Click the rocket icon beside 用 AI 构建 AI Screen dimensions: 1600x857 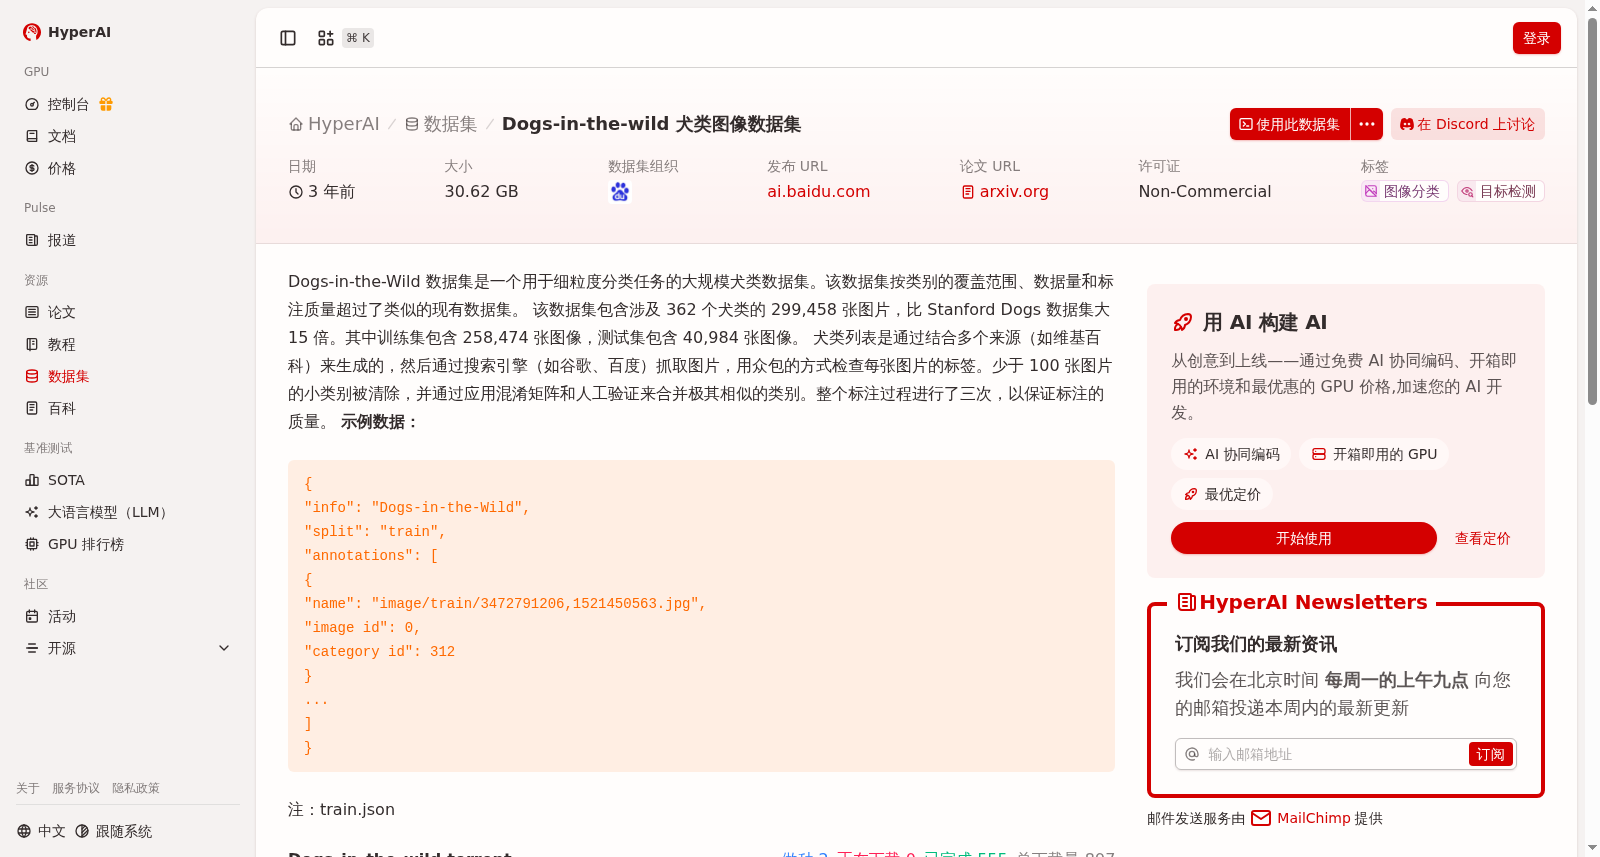pyautogui.click(x=1183, y=322)
